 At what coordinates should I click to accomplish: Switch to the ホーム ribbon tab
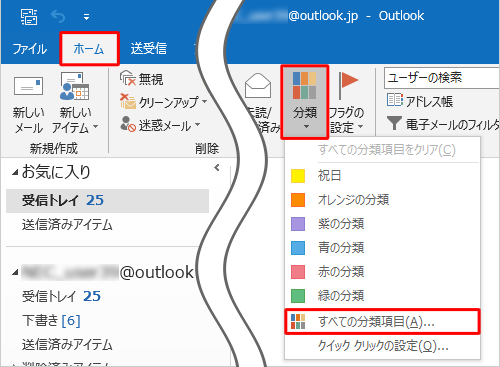[x=89, y=49]
